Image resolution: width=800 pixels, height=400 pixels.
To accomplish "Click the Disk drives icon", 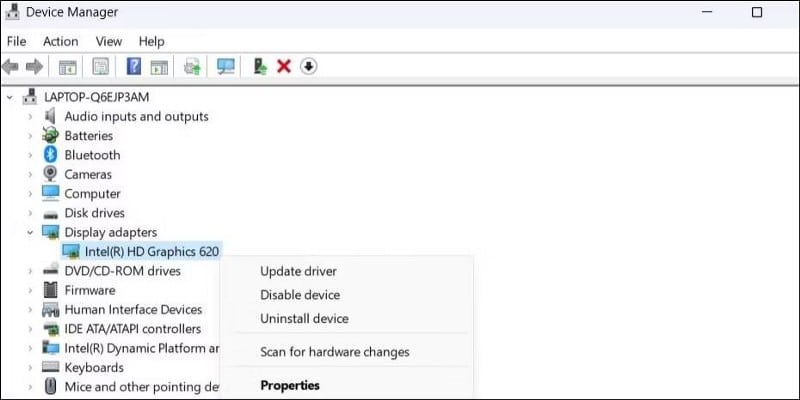I will (50, 213).
